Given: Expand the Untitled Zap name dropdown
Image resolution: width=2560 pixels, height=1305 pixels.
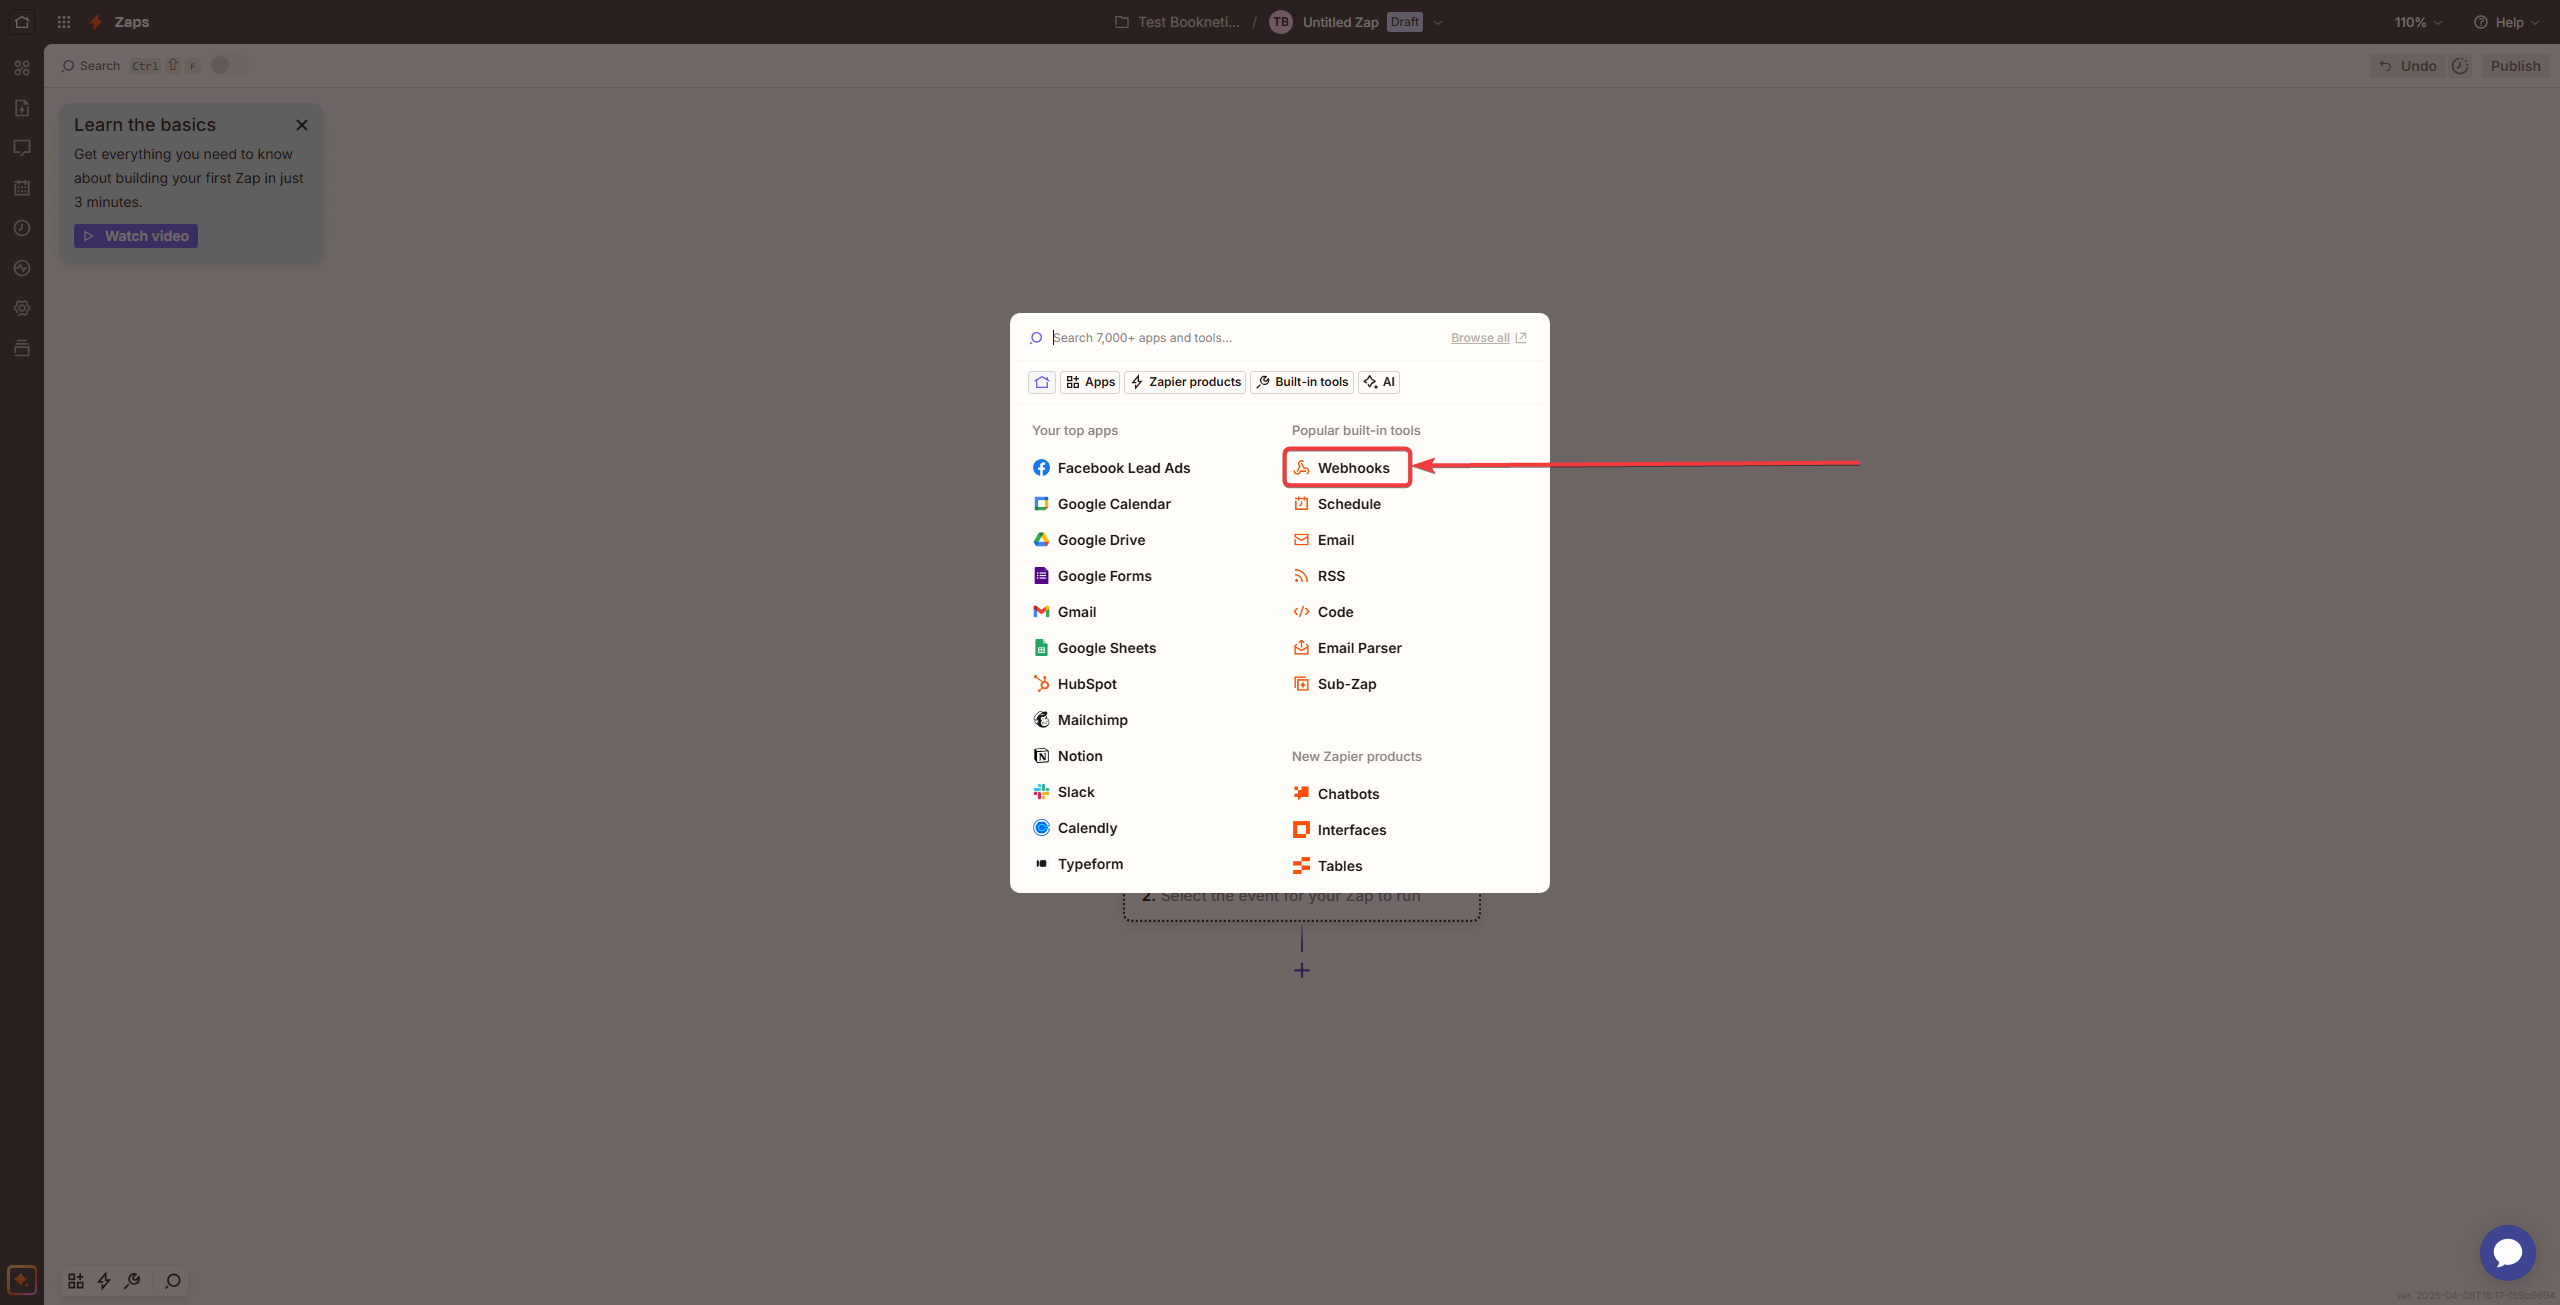Looking at the screenshot, I should 1438,22.
